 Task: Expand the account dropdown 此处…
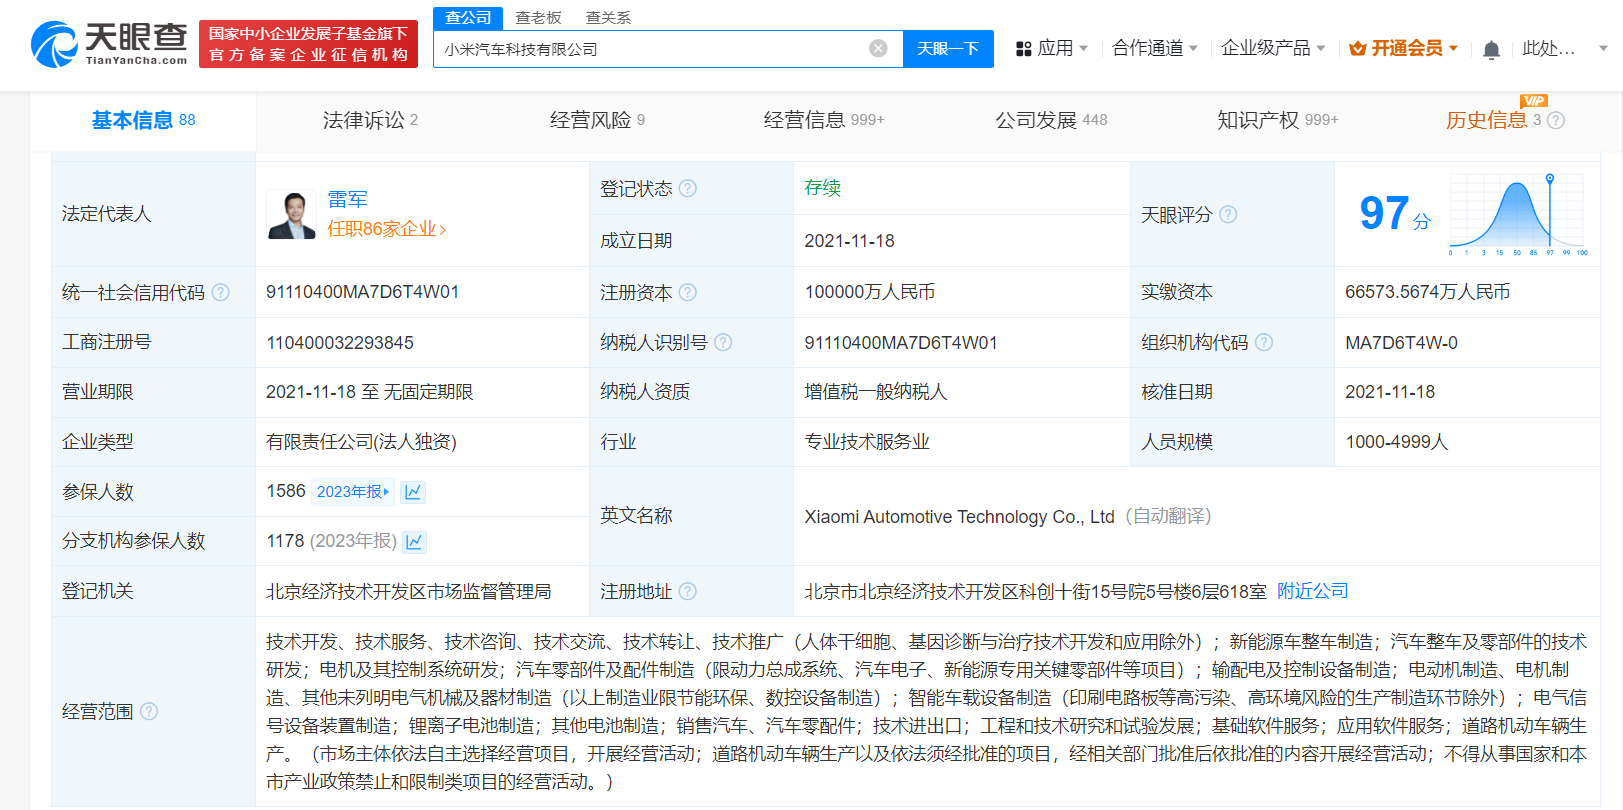tap(1603, 48)
